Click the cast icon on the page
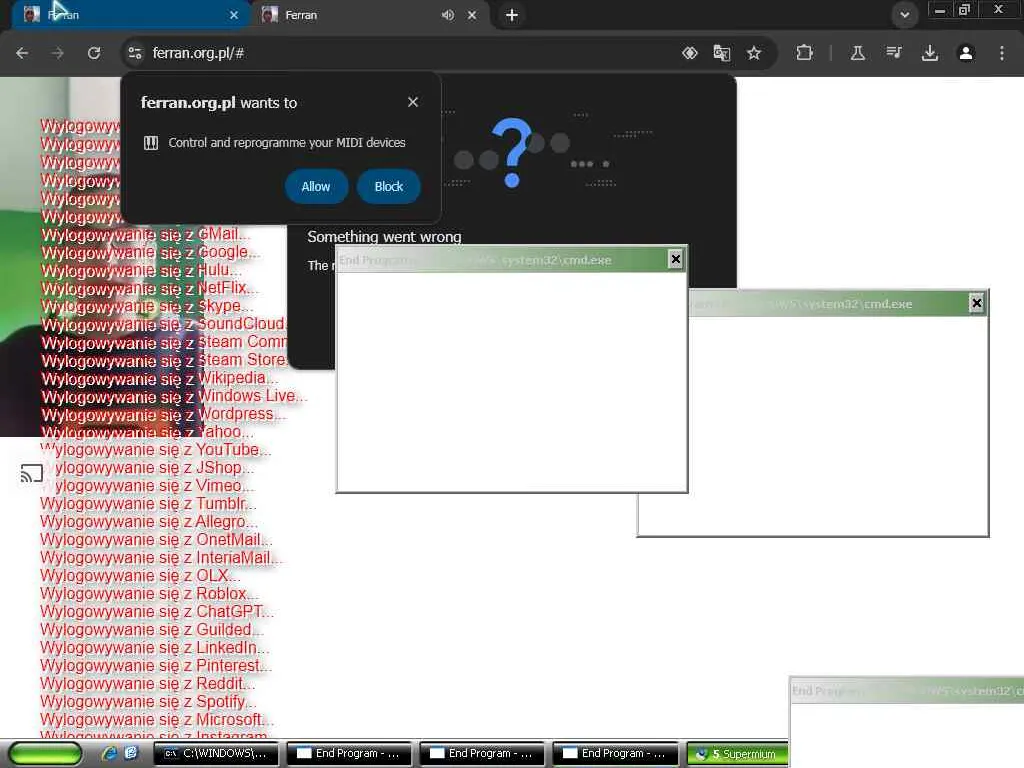 pos(31,473)
